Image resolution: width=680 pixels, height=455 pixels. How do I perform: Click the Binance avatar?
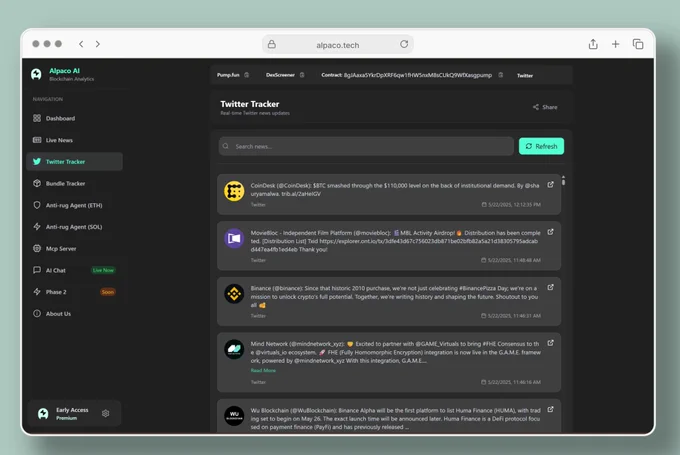(234, 294)
